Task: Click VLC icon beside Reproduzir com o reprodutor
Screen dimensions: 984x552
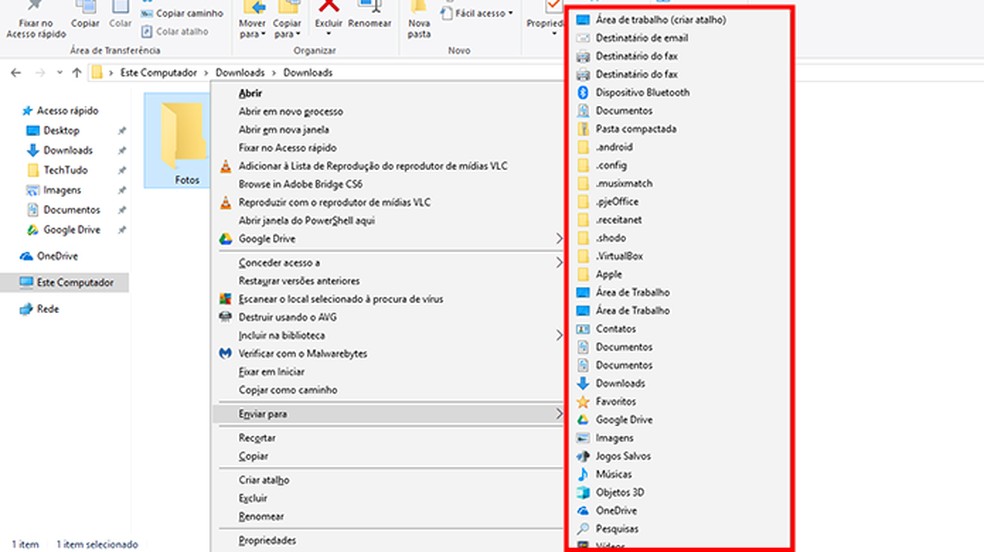Action: tap(225, 203)
